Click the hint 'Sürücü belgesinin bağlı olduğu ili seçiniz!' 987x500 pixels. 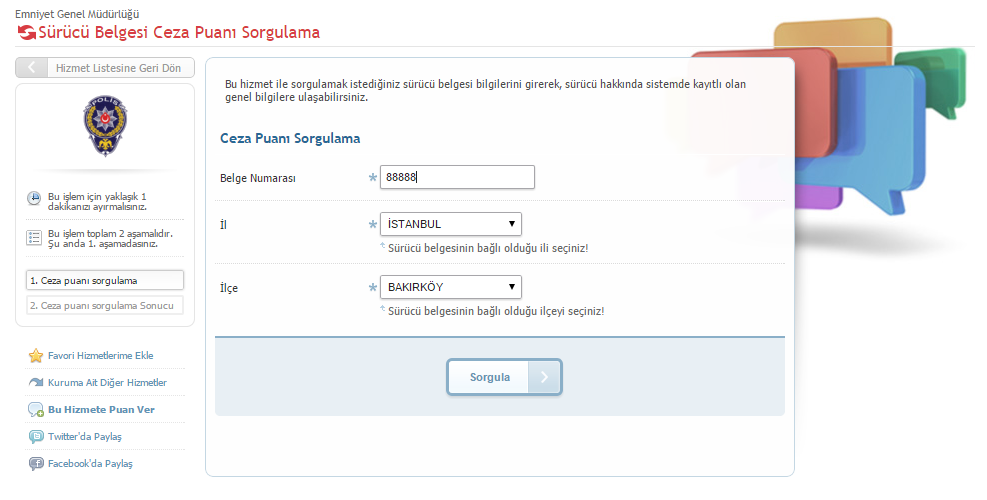pyautogui.click(x=488, y=248)
